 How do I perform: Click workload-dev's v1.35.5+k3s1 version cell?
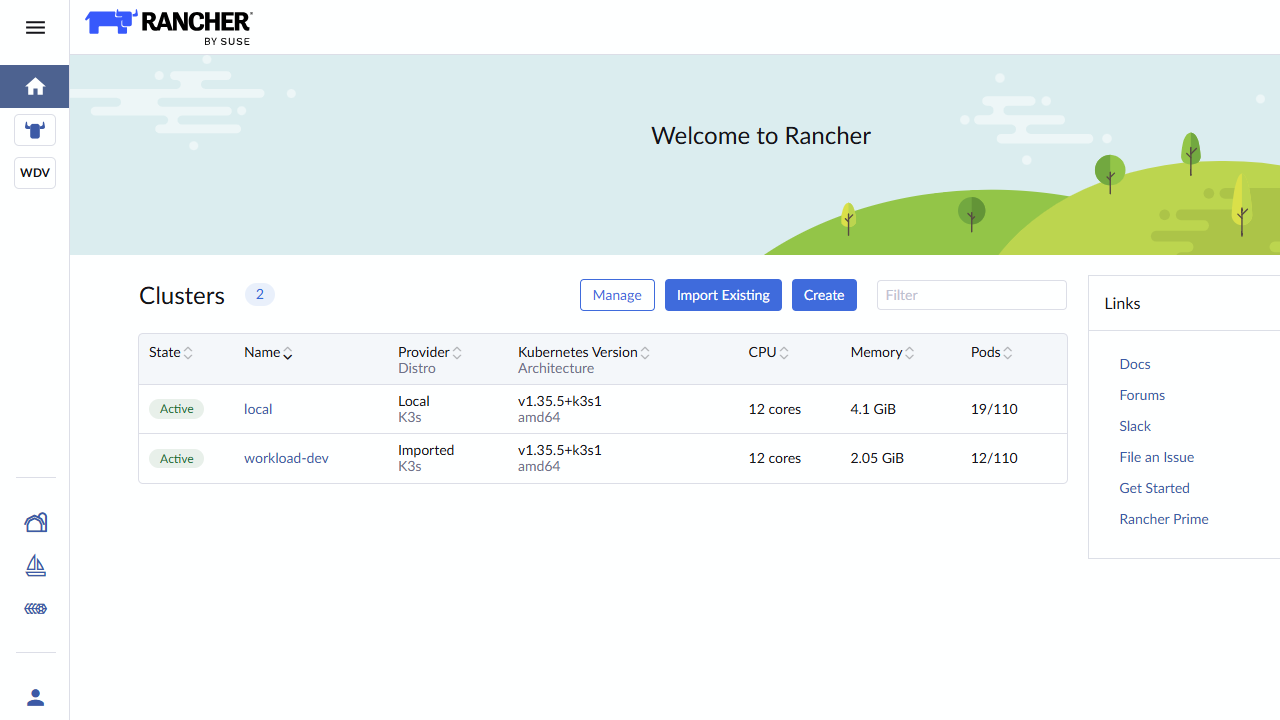pos(560,450)
